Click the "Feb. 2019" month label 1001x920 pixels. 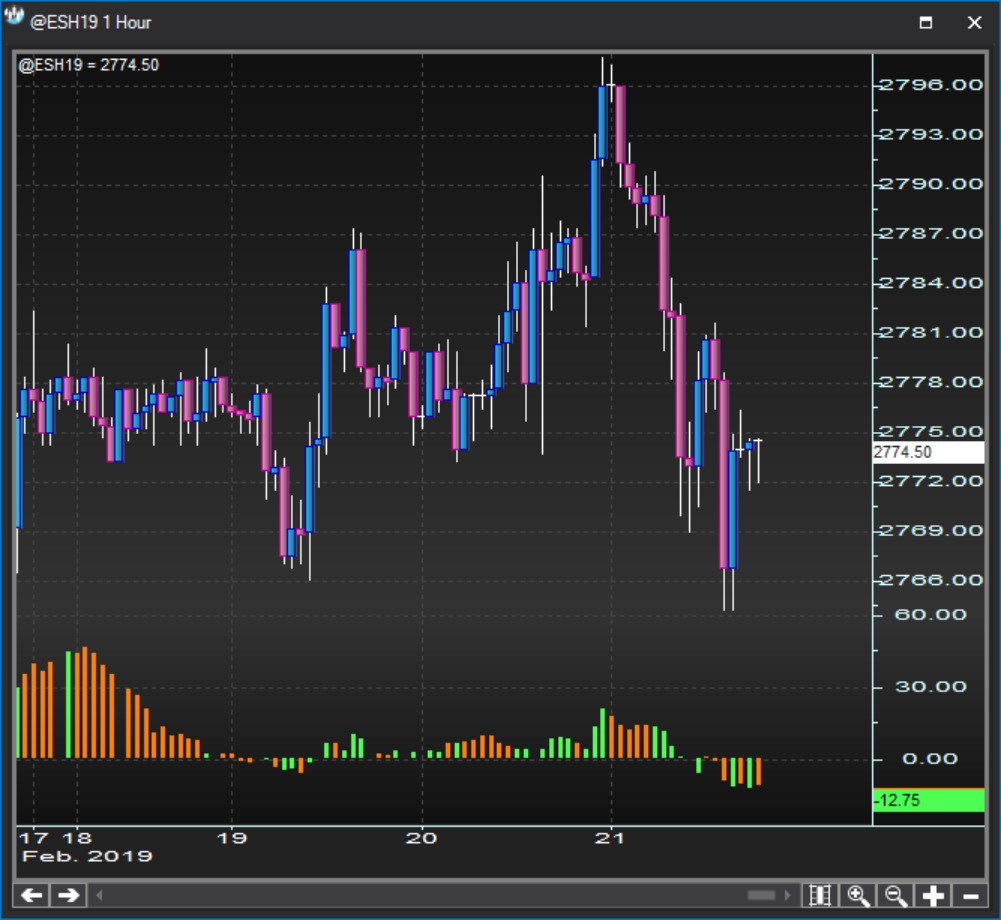coord(87,857)
